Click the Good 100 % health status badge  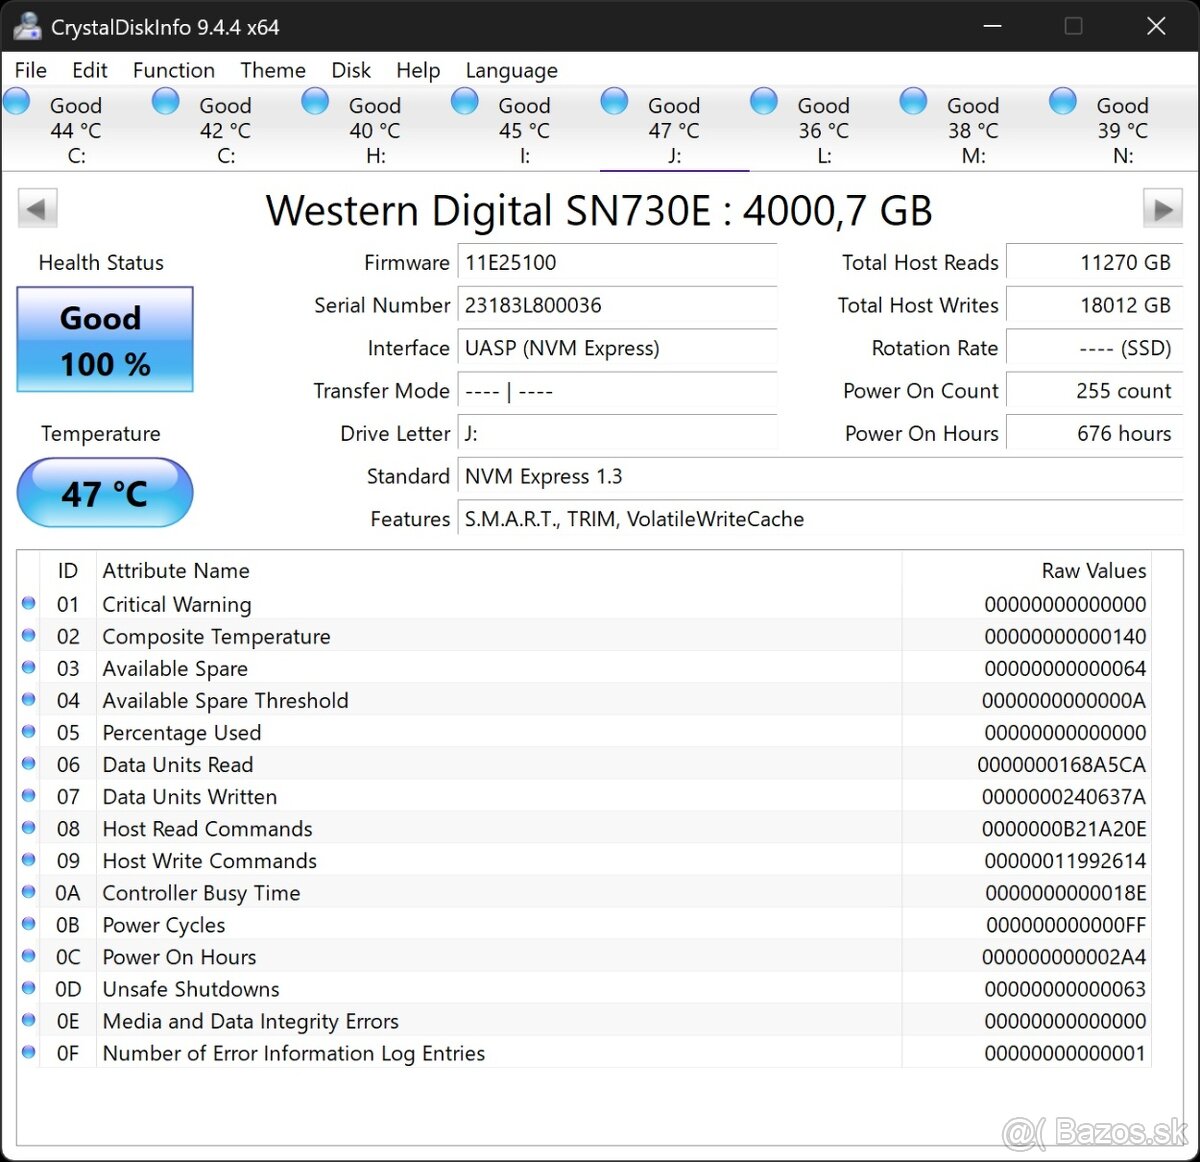103,340
